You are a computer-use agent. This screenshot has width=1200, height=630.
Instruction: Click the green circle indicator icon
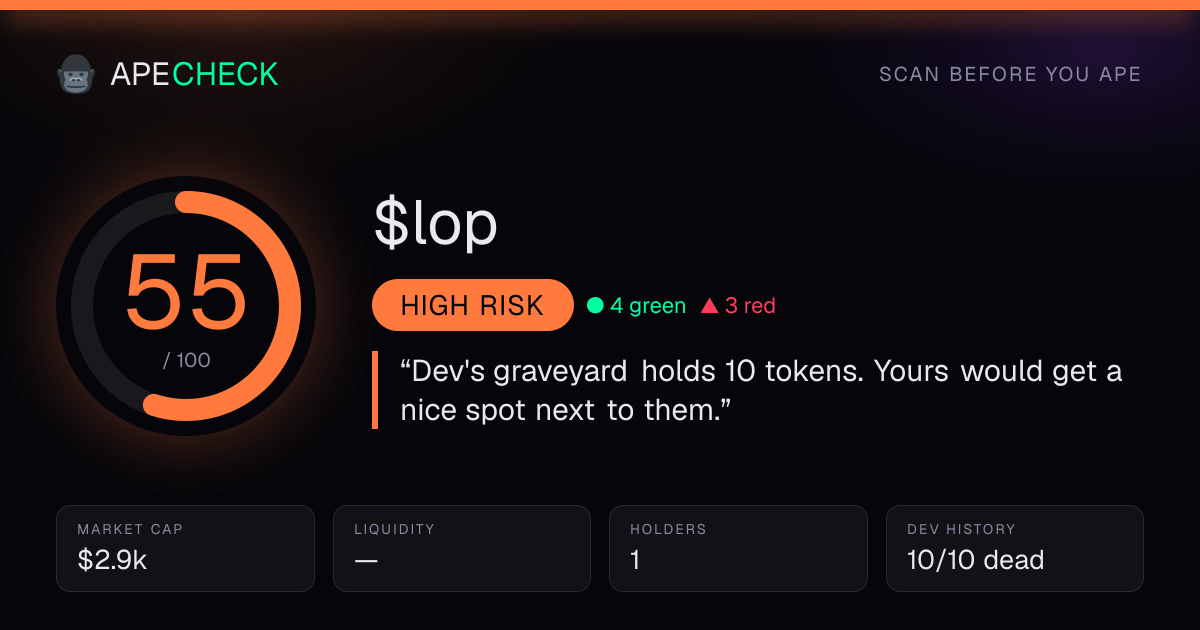click(x=595, y=306)
